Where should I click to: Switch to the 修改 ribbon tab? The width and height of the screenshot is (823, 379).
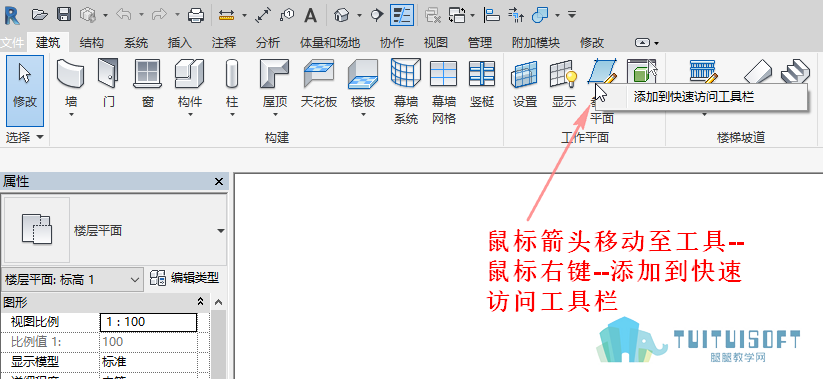592,43
